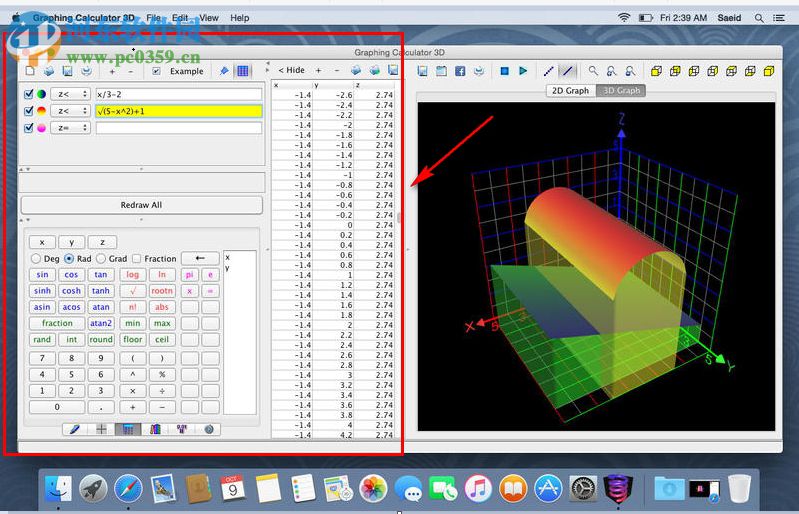This screenshot has width=799, height=514.
Task: Click the red-yellow color swatch of second equation
Action: click(x=41, y=111)
